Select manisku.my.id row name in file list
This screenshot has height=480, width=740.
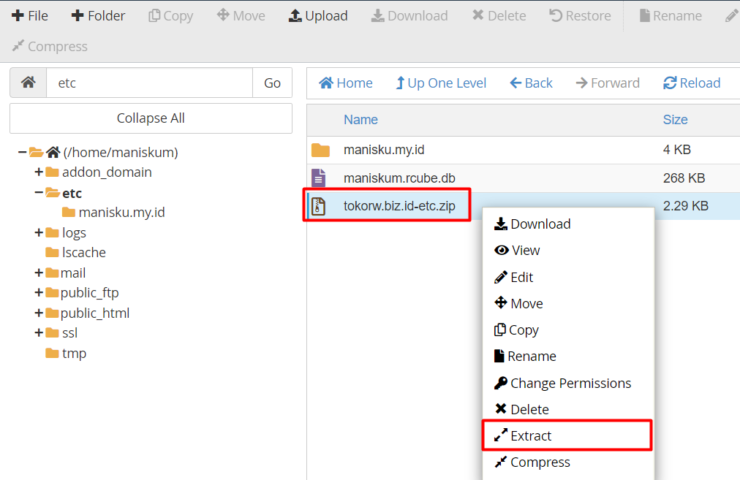pyautogui.click(x=384, y=150)
